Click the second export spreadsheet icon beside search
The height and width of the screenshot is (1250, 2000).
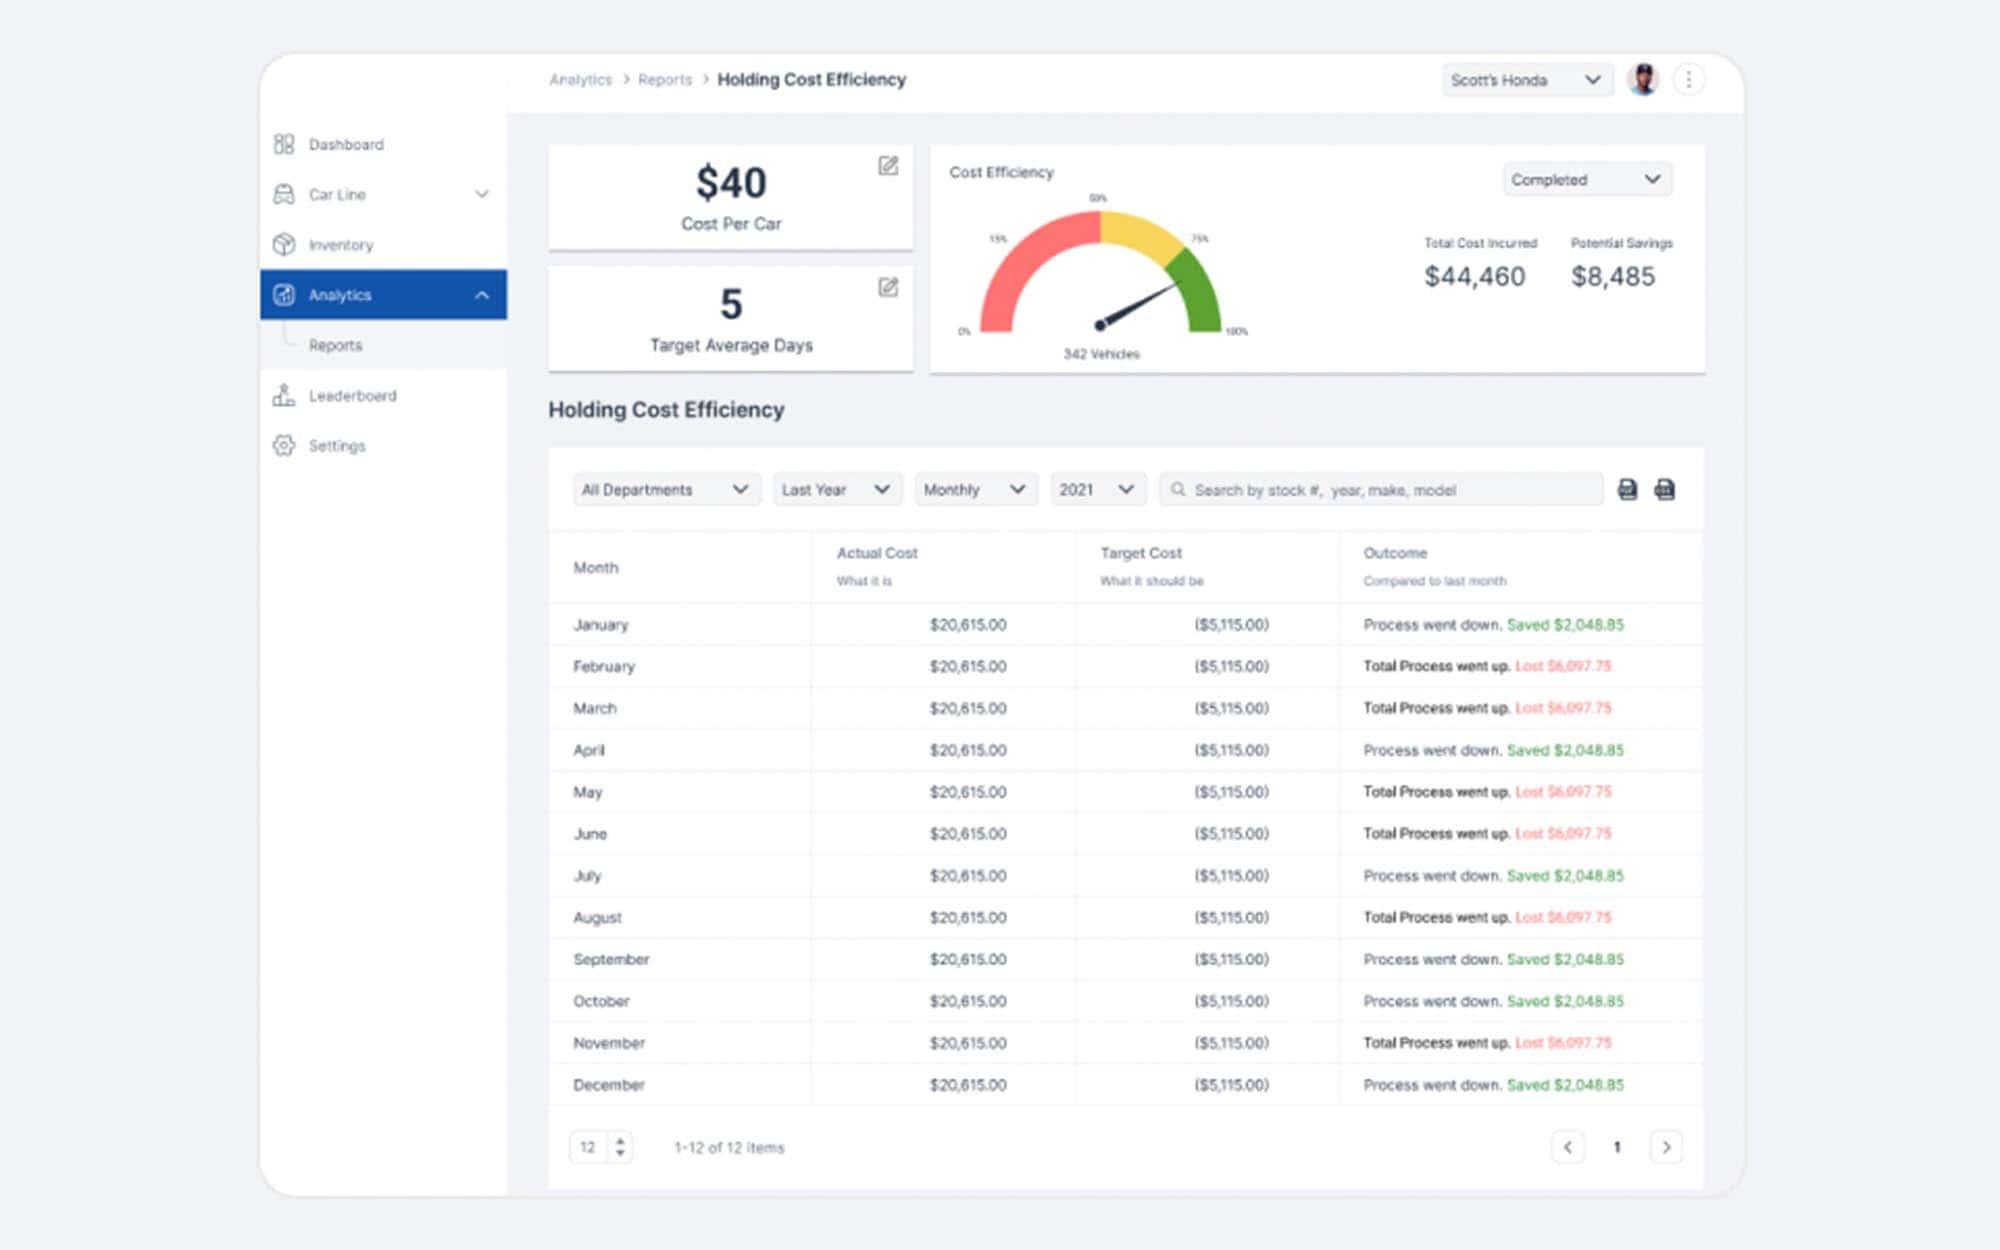[1664, 489]
